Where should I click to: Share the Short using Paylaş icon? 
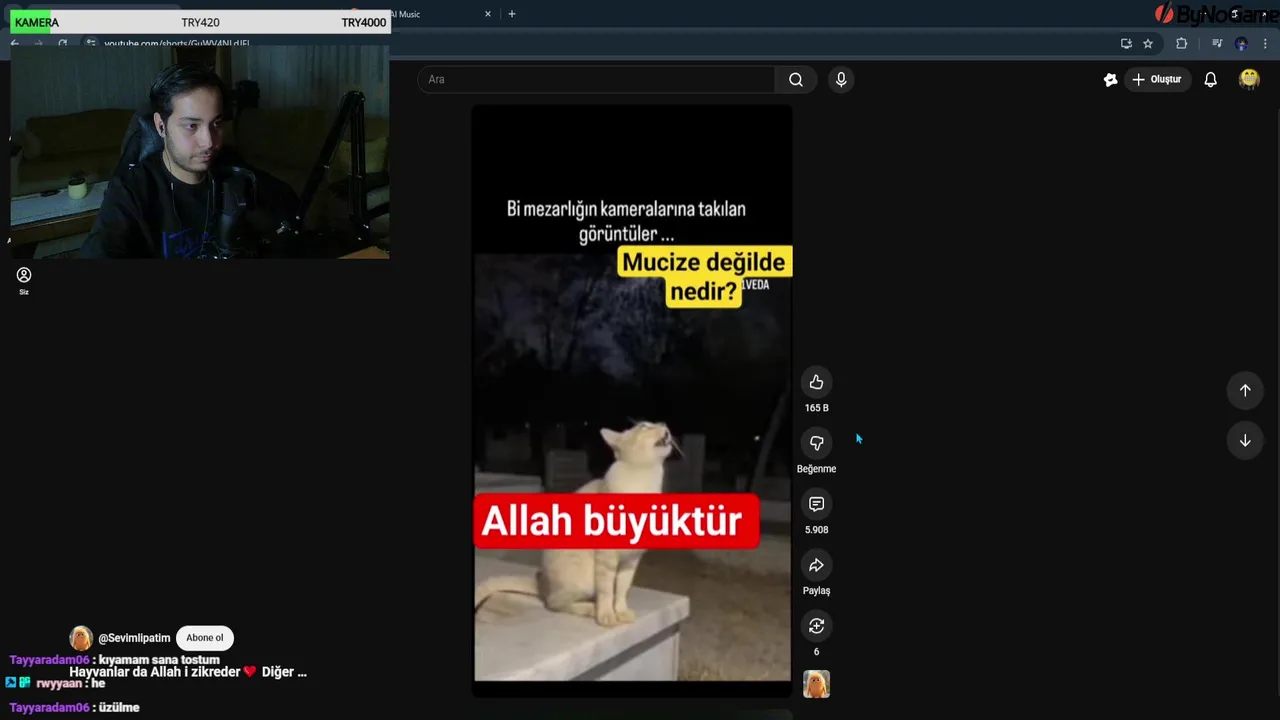tap(816, 565)
